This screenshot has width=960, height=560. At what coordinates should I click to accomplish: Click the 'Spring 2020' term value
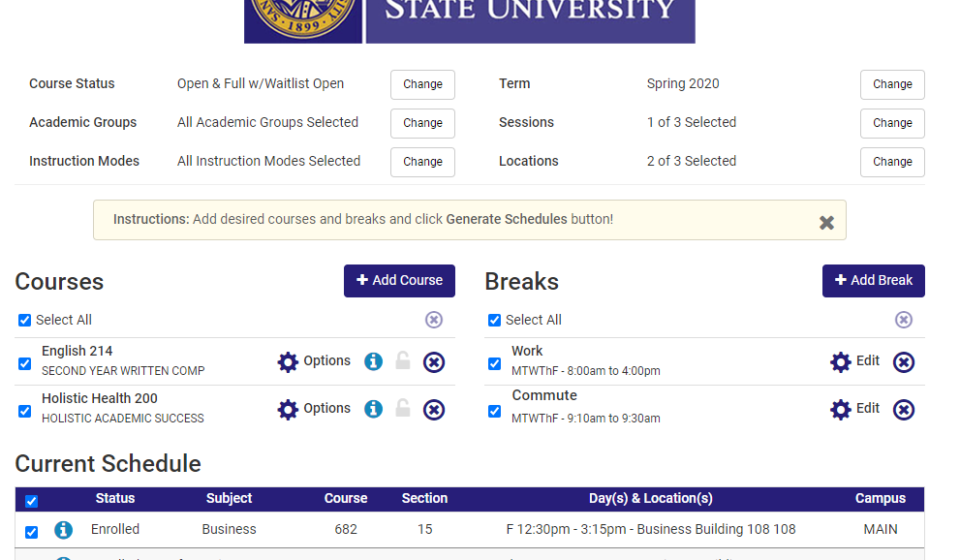(x=683, y=83)
